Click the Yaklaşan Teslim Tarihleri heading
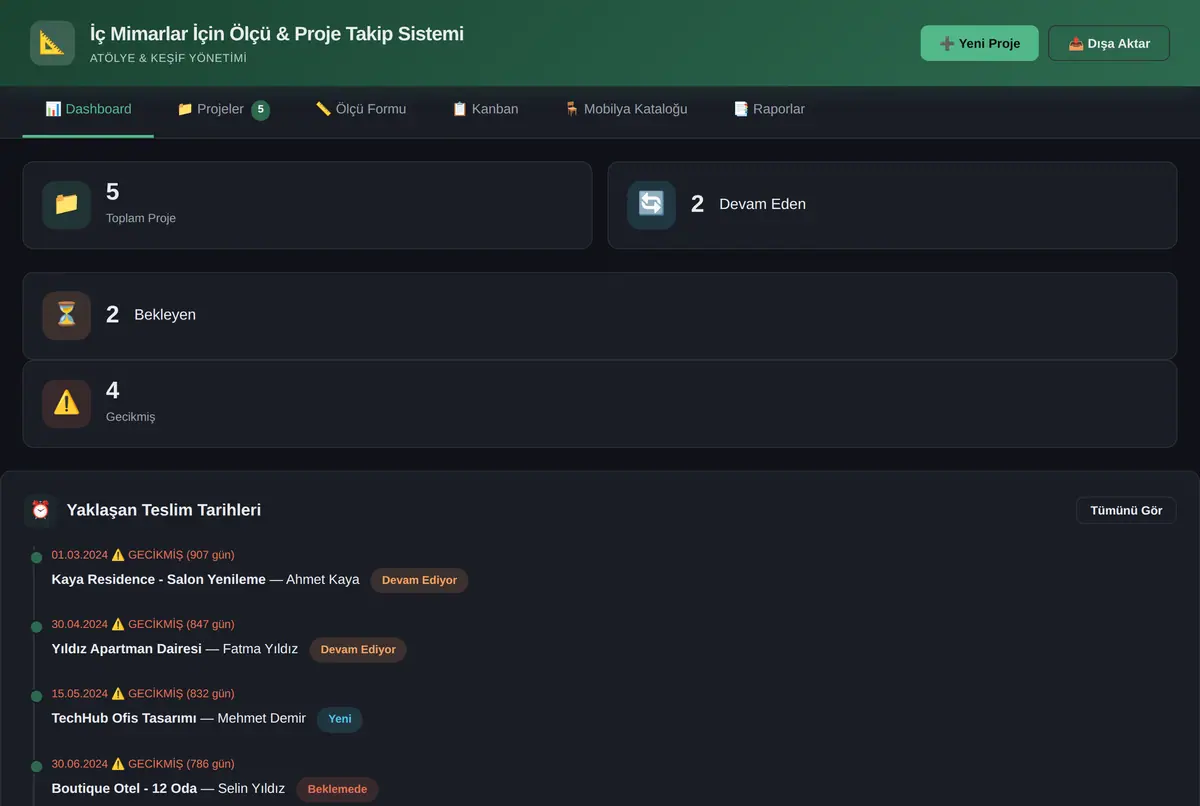1200x806 pixels. click(164, 510)
